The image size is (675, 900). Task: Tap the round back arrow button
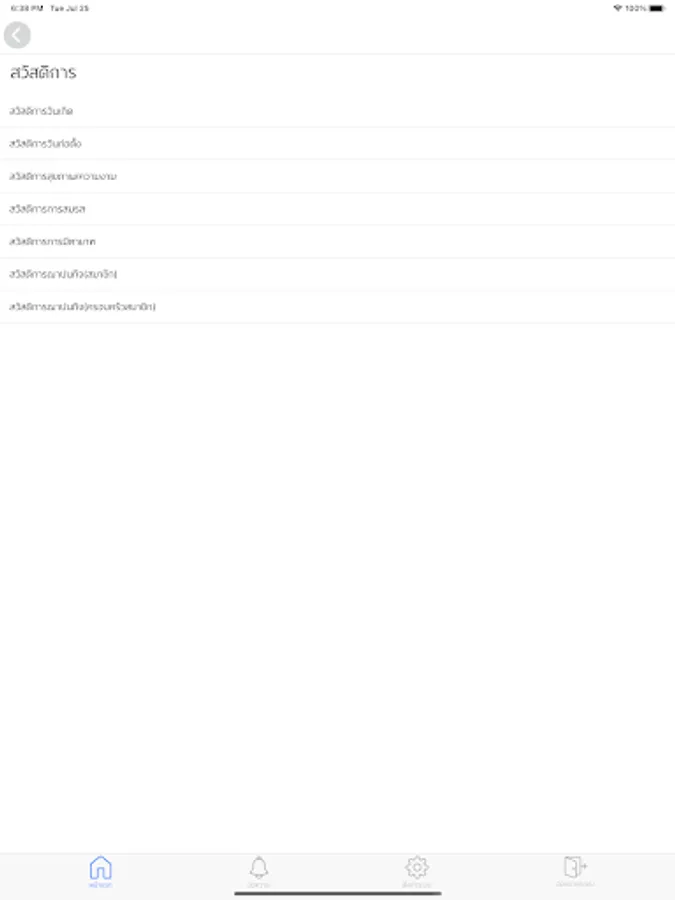coord(17,35)
